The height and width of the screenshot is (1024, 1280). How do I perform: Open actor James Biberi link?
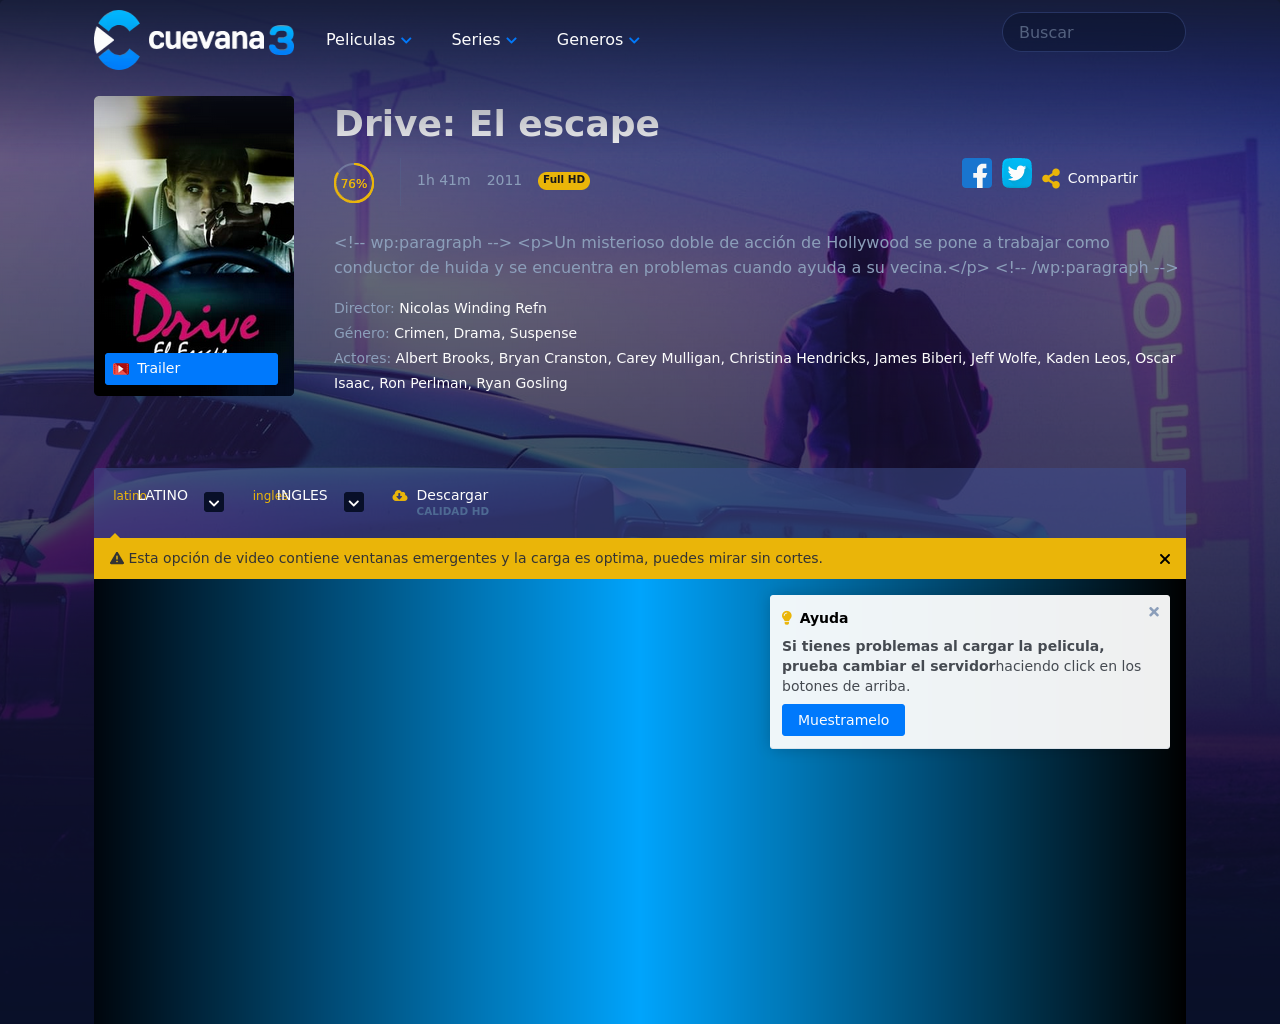click(918, 358)
